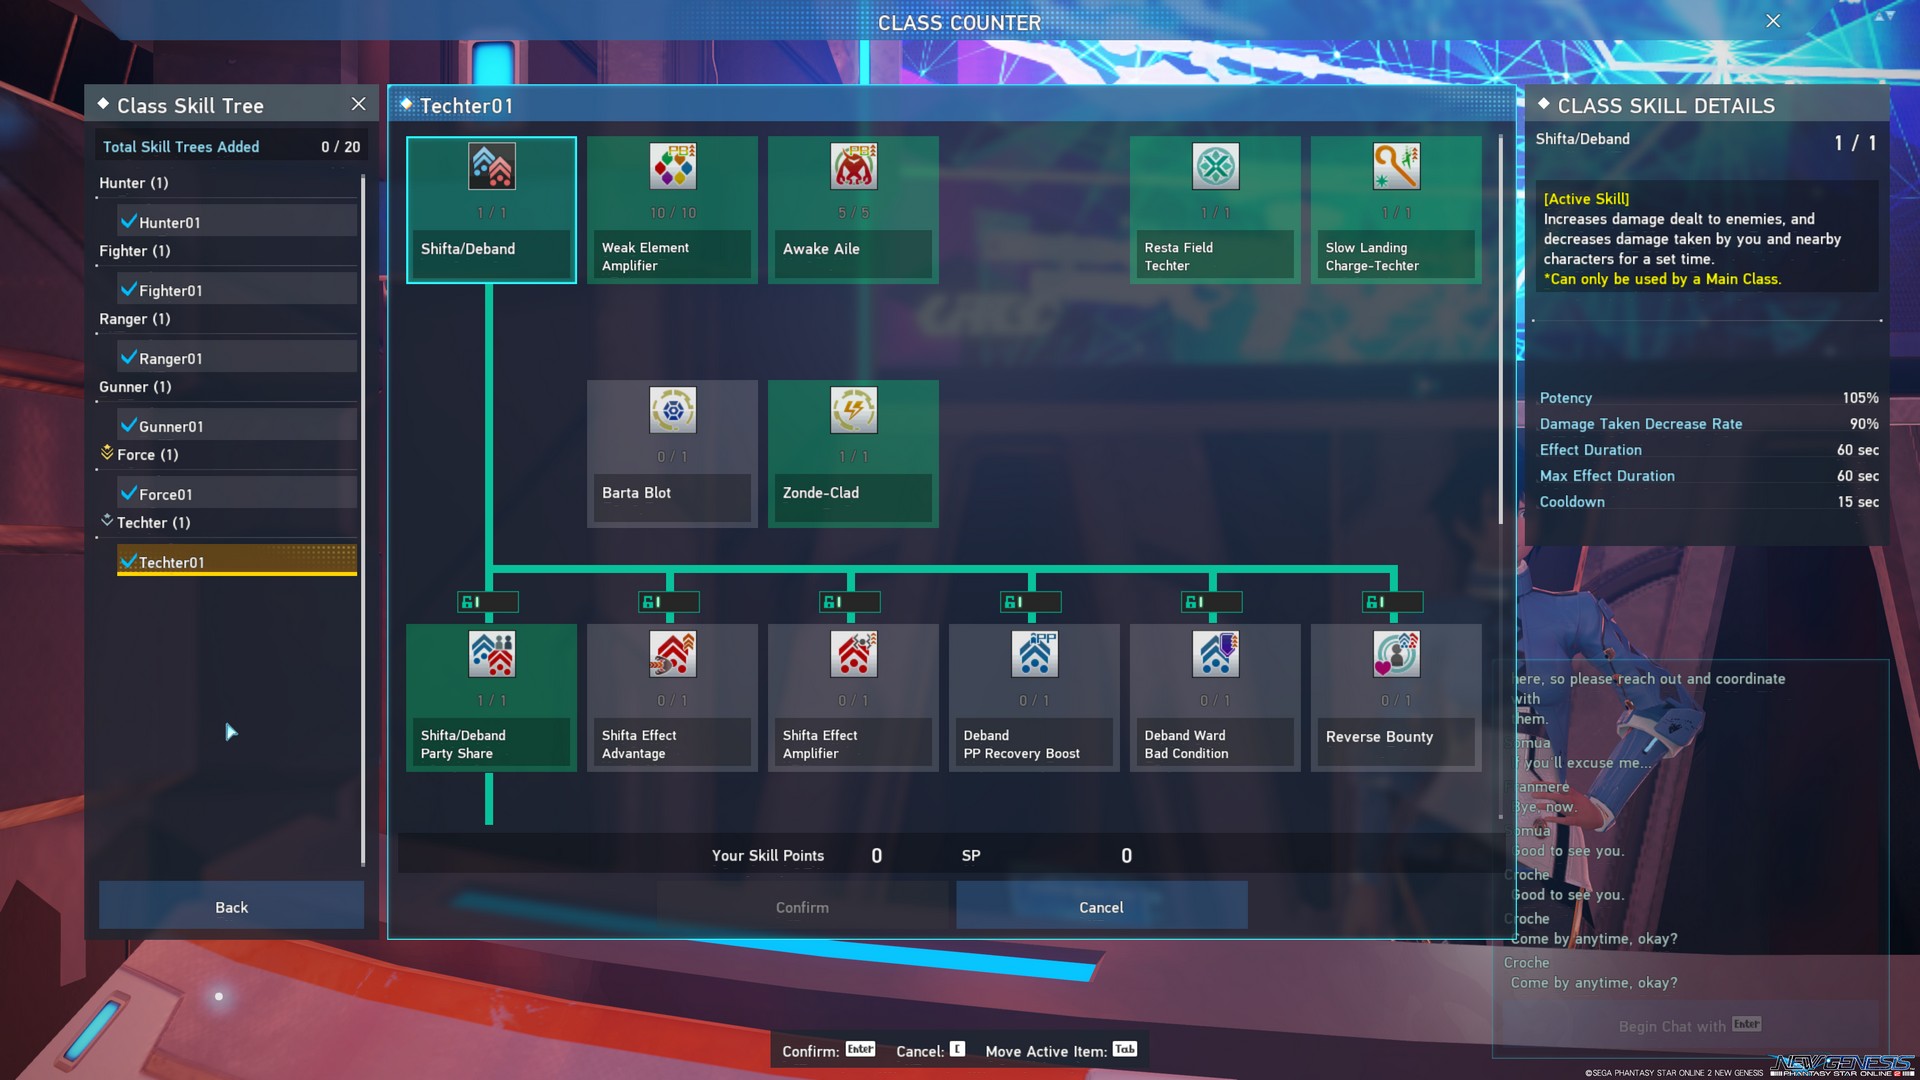
Task: Select the Barta Blot skill icon
Action: [672, 411]
